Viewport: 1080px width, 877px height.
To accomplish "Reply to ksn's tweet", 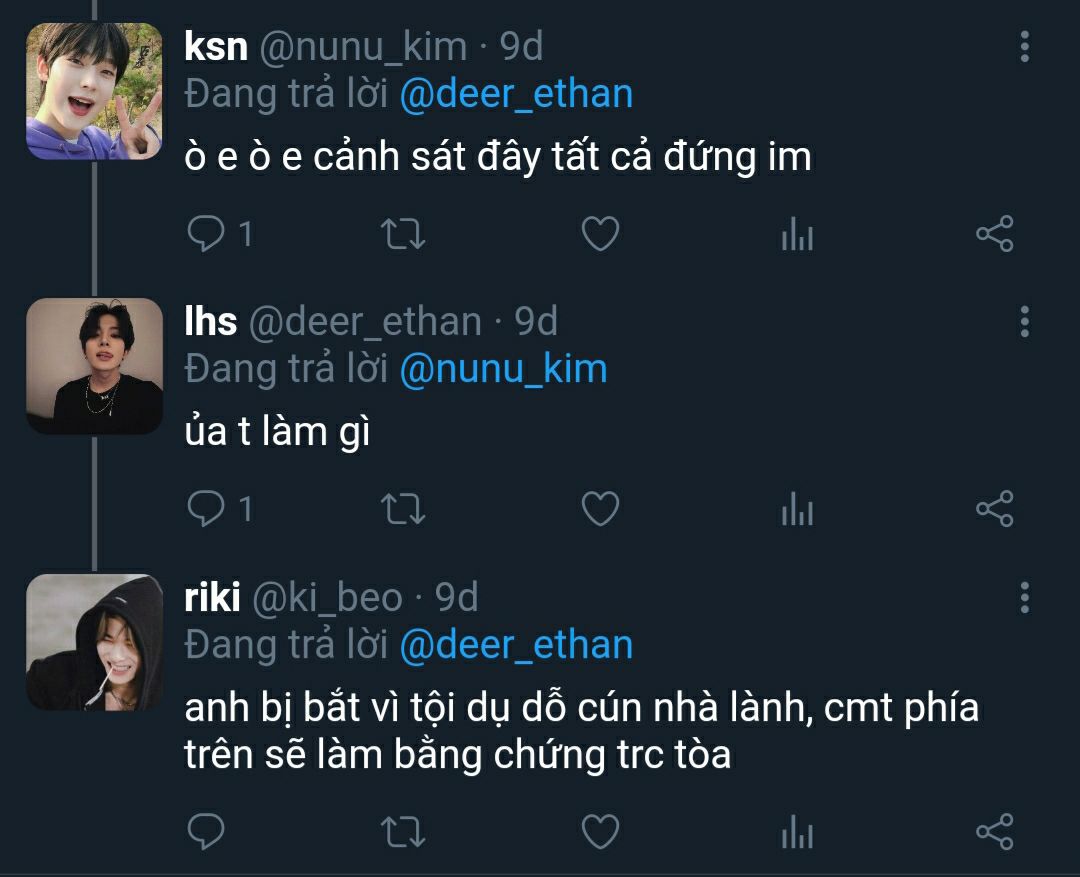I will 207,234.
